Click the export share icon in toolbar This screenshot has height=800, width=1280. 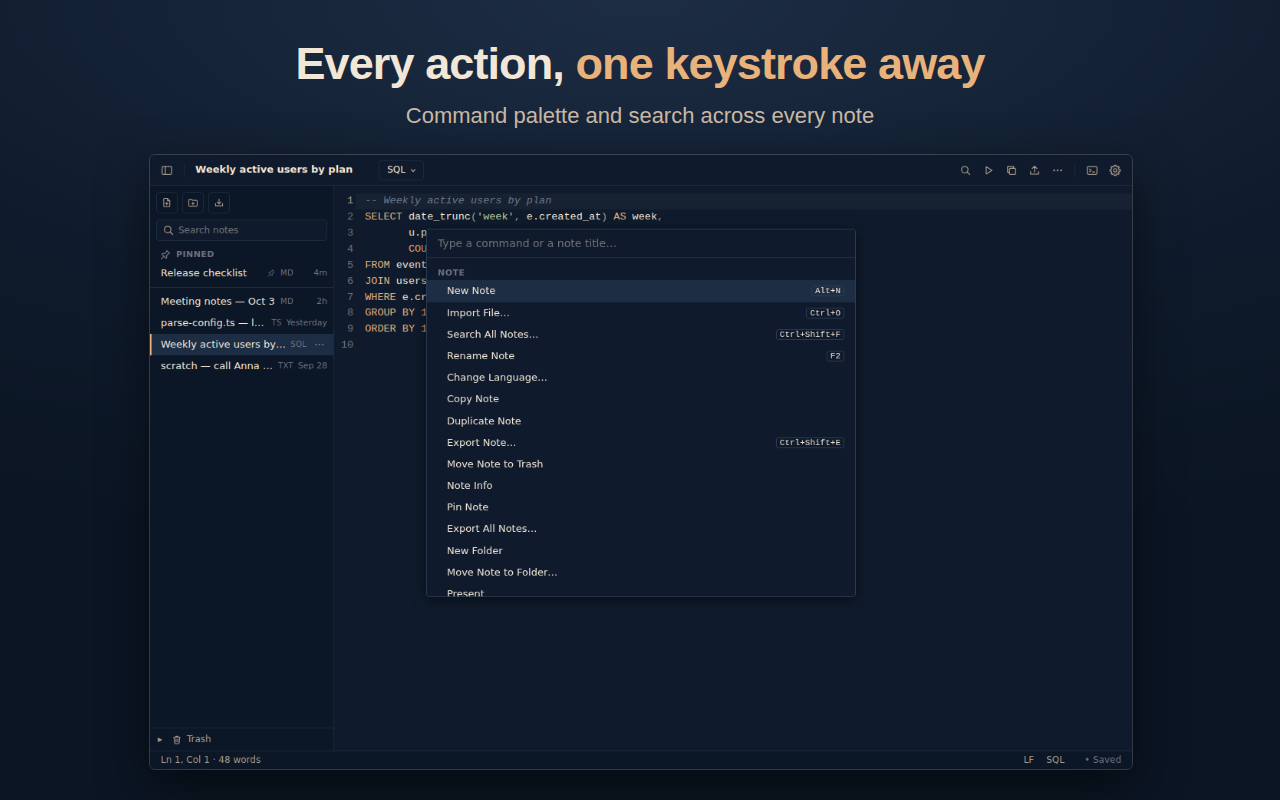1035,170
